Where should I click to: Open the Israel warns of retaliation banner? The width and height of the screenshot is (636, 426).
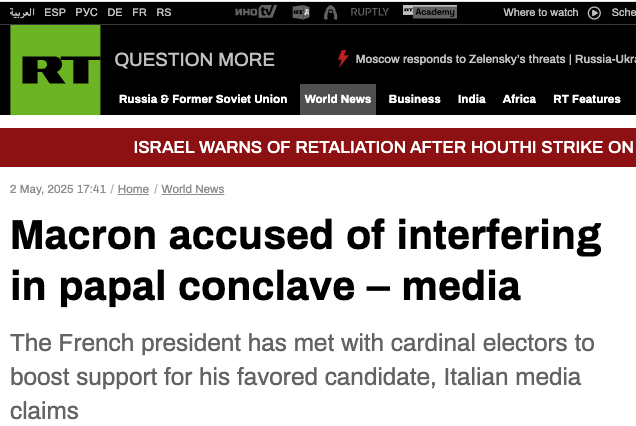tap(385, 147)
